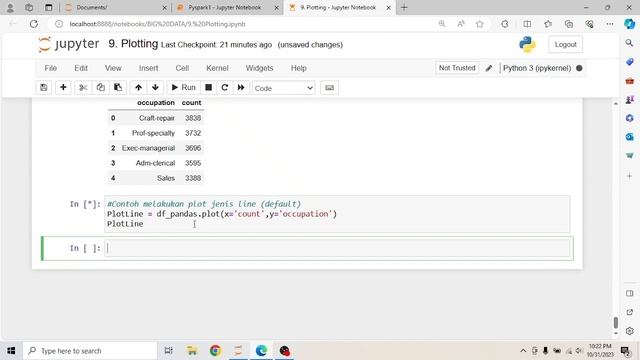Image resolution: width=640 pixels, height=360 pixels.
Task: Select the Sales count value 3388
Action: click(x=193, y=178)
